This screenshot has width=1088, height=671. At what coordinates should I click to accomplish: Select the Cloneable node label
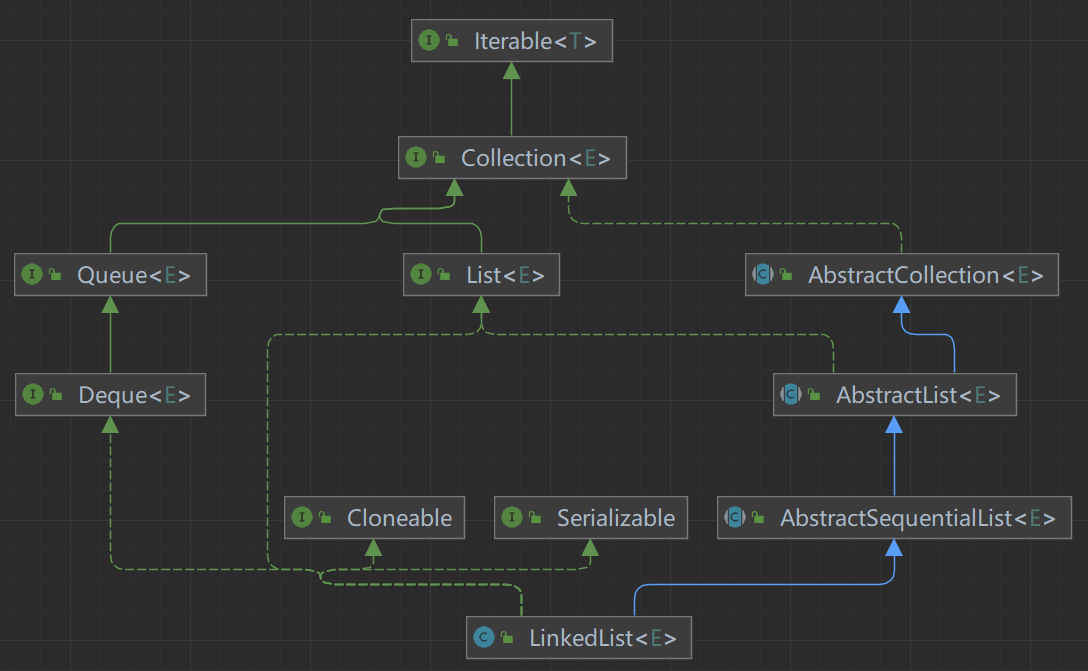tap(400, 518)
